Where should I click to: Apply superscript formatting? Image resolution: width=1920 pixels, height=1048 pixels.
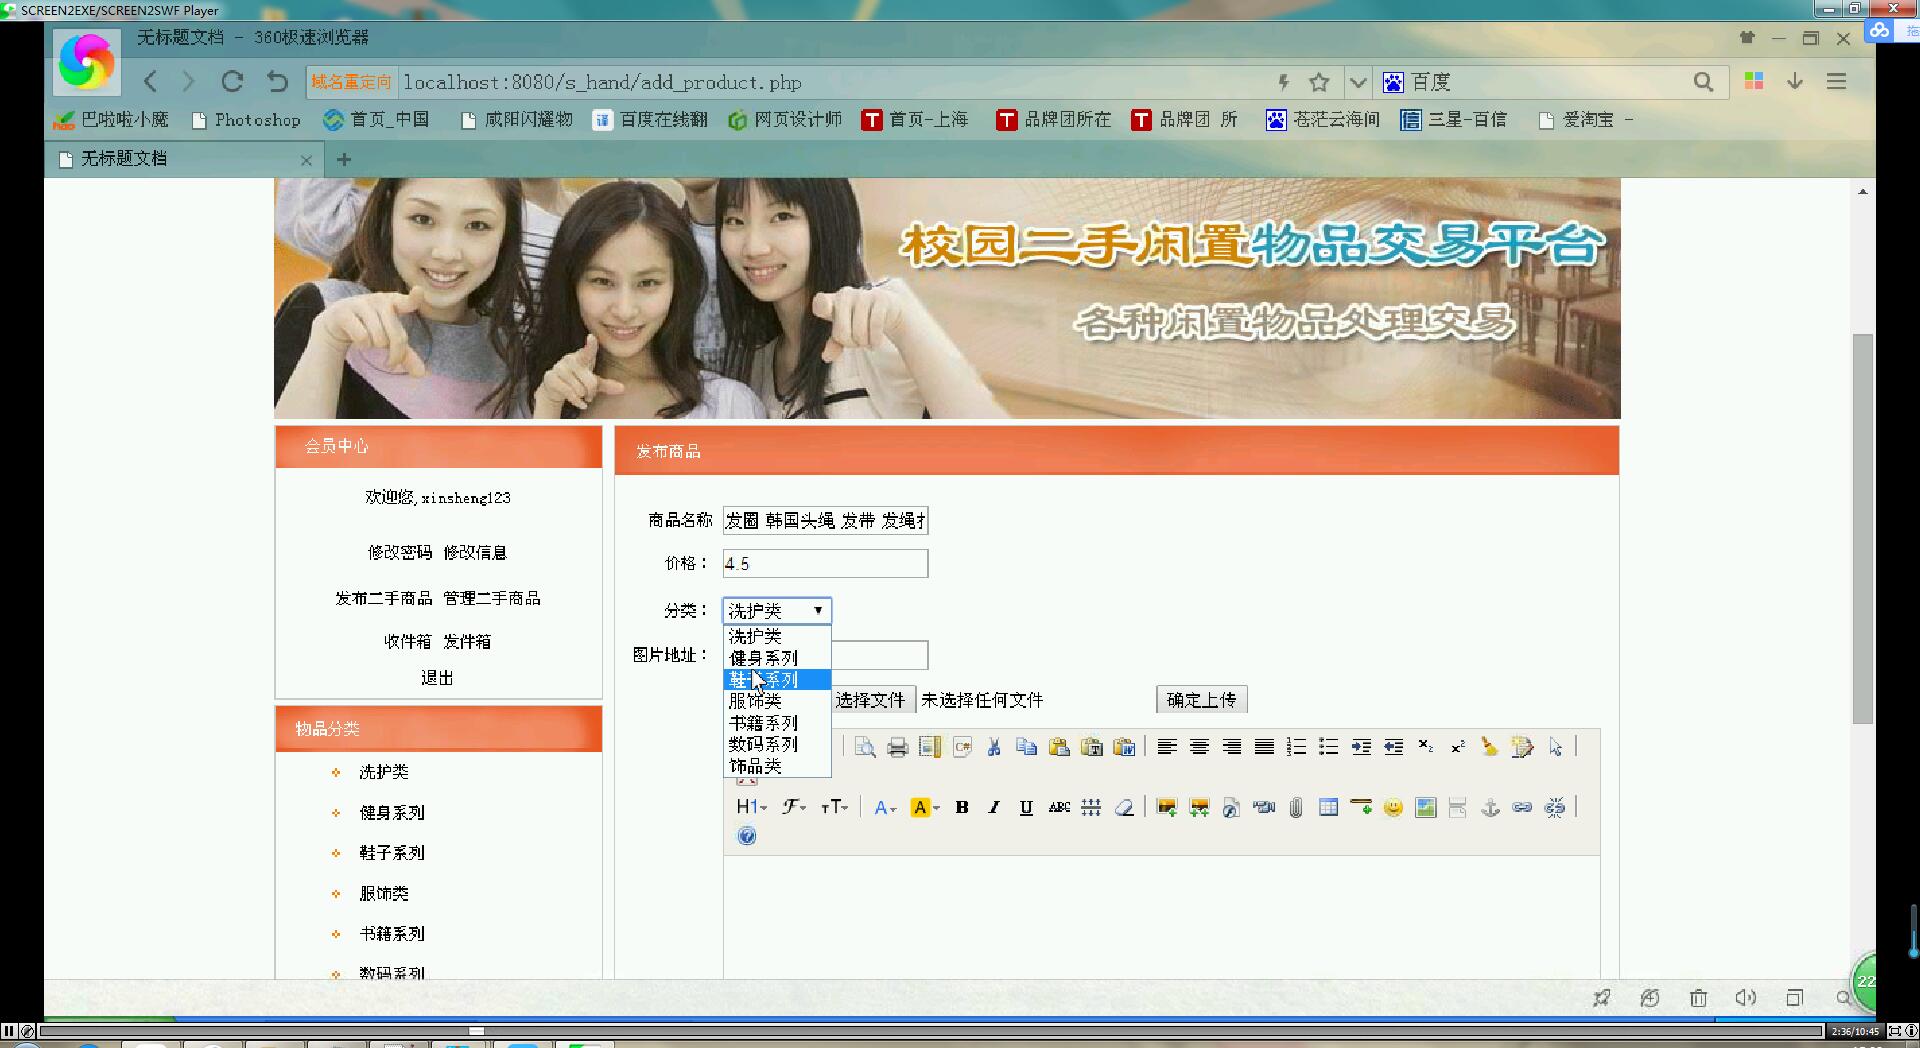[x=1458, y=747]
